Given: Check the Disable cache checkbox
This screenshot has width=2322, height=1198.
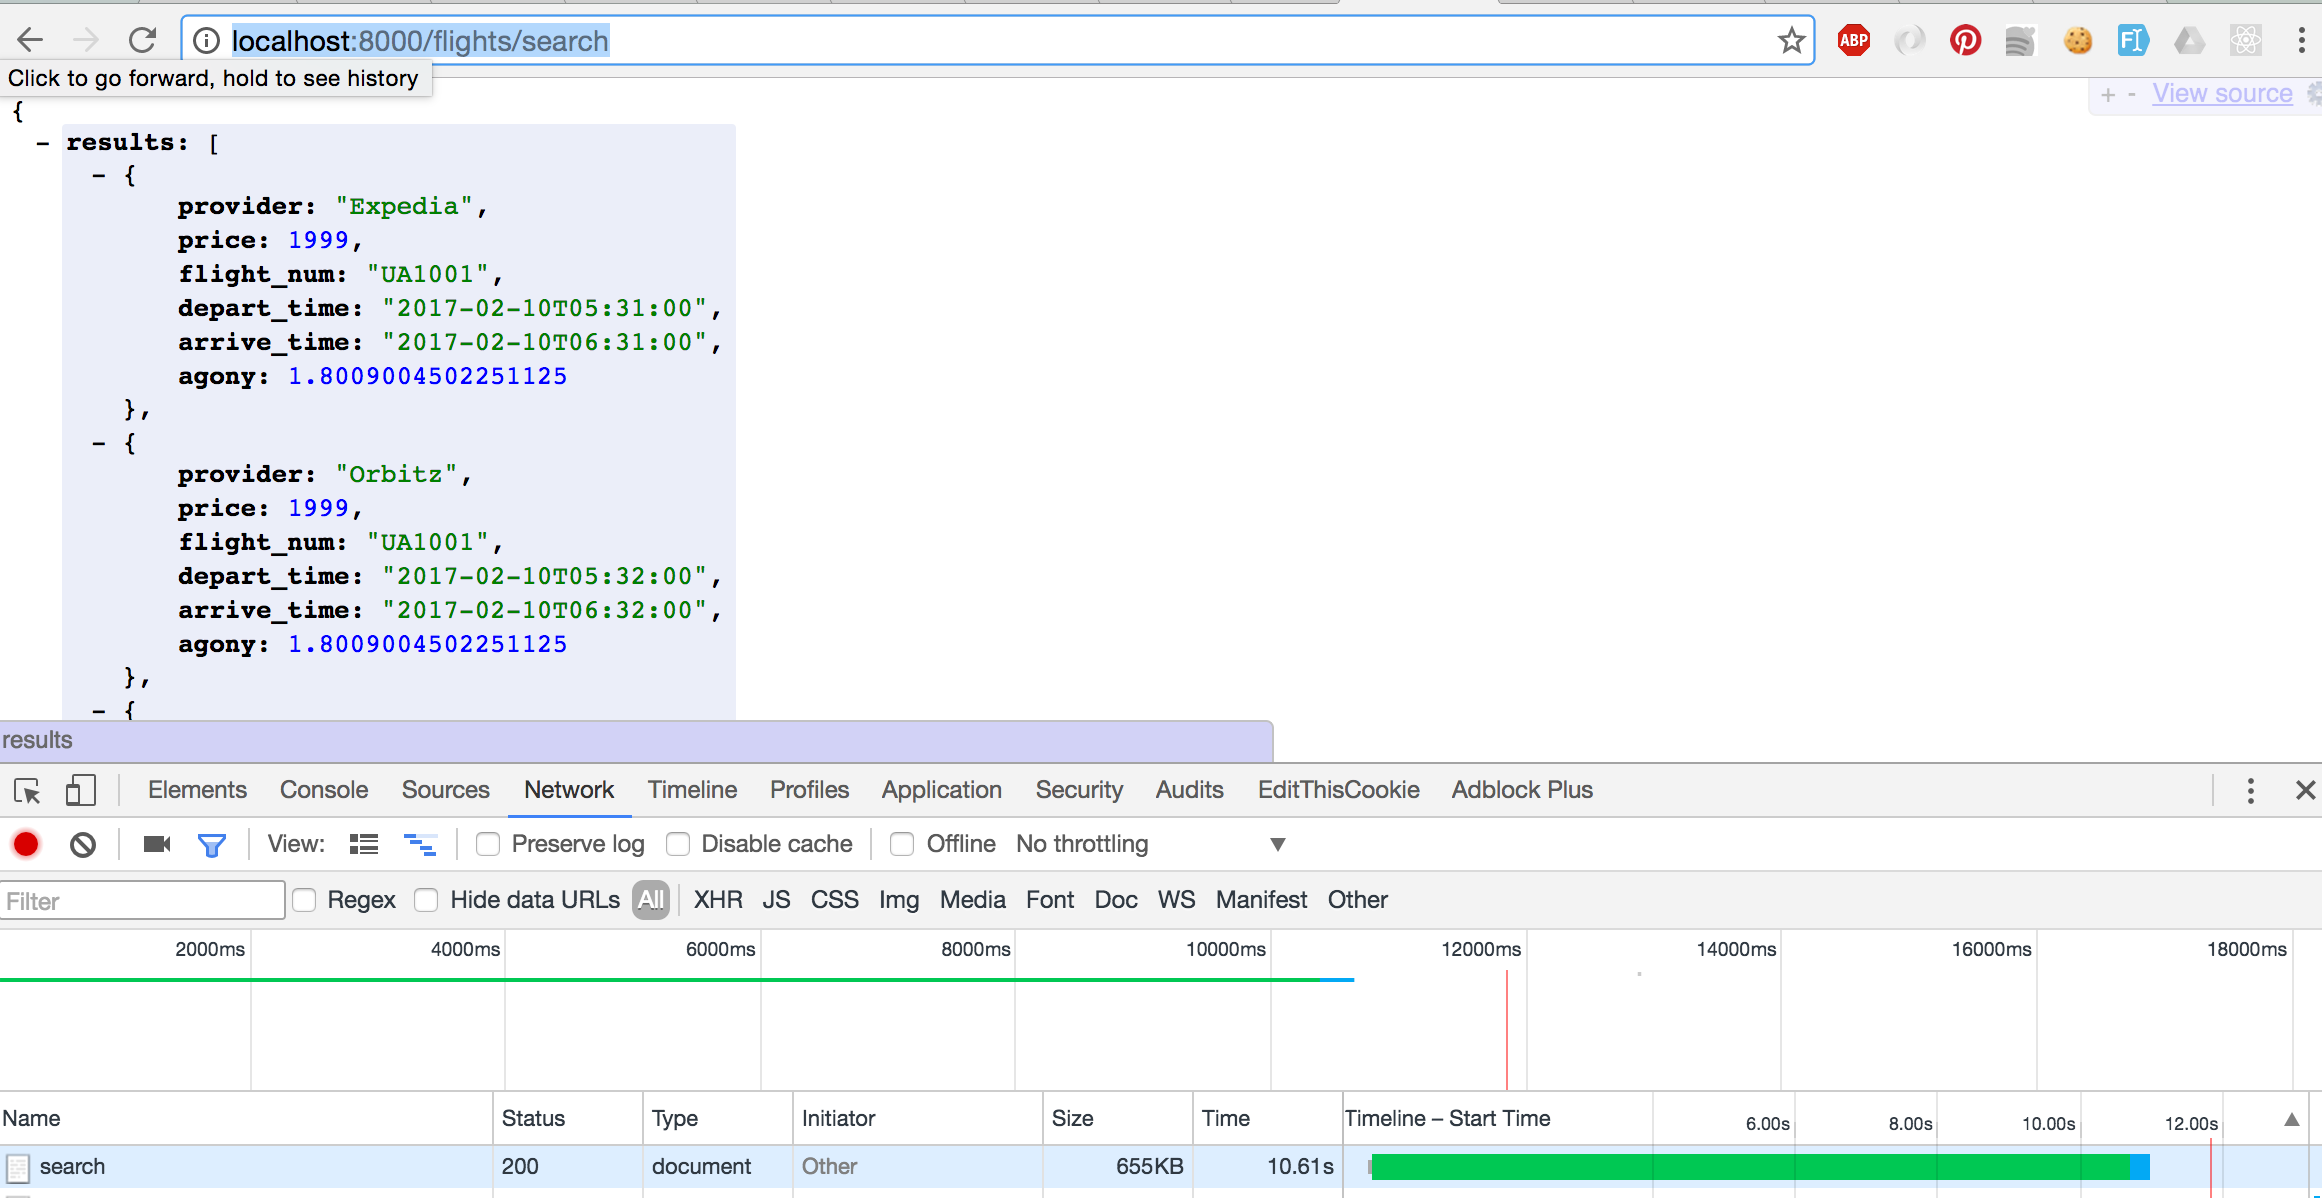Looking at the screenshot, I should [678, 844].
